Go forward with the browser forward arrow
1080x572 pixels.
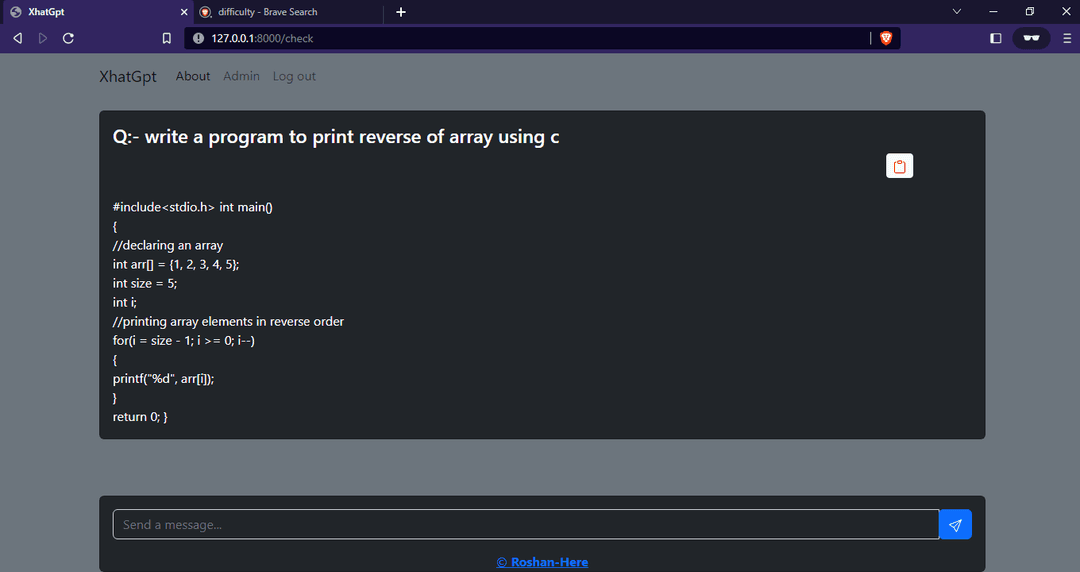pyautogui.click(x=43, y=39)
